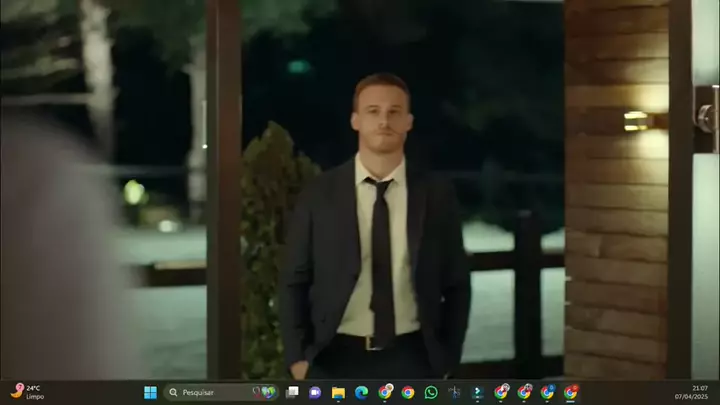Click the colorful search highlight image in Pesquisar box
The image size is (720, 405).
tap(266, 392)
